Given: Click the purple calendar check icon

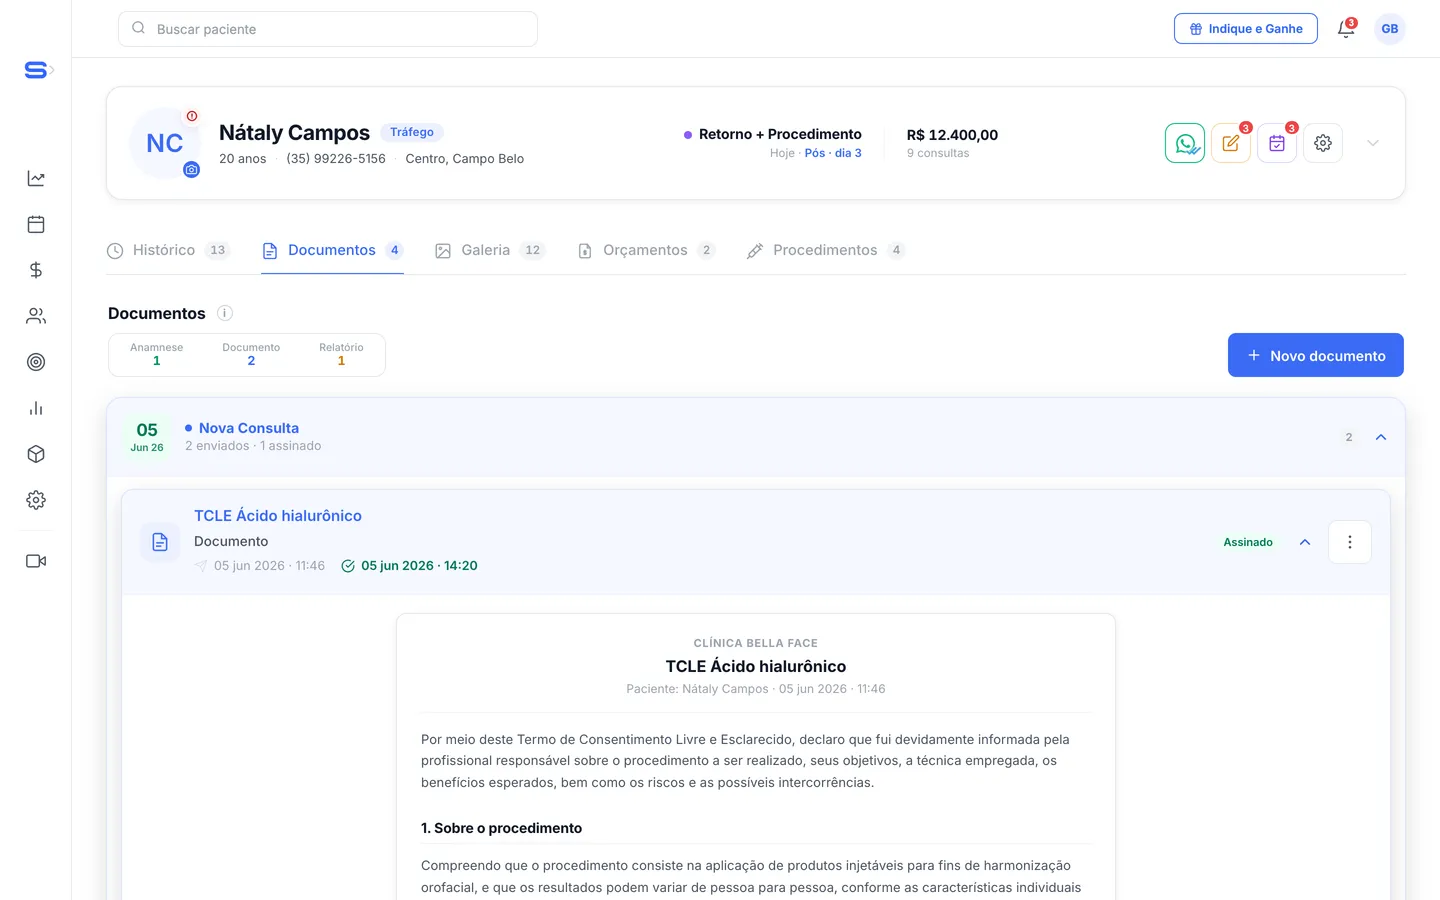Looking at the screenshot, I should (1277, 143).
